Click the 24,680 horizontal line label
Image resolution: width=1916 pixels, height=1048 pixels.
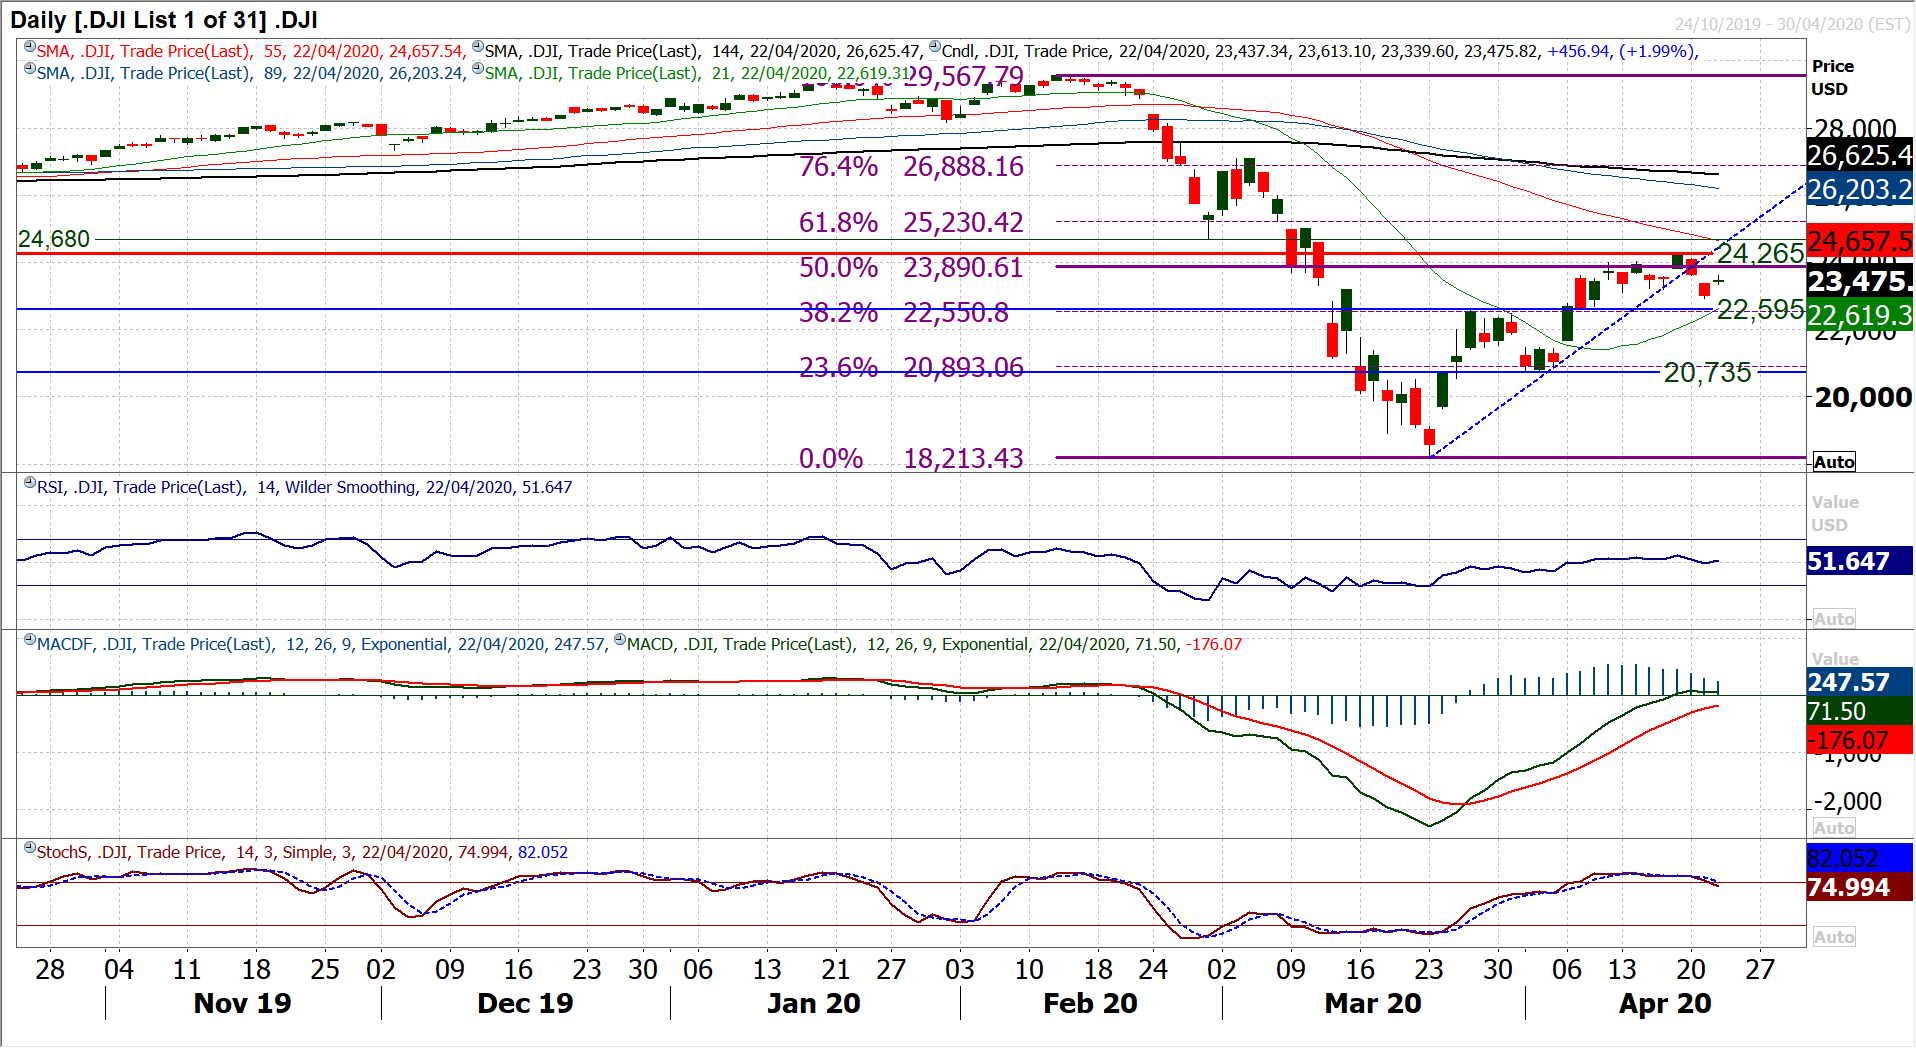[54, 239]
